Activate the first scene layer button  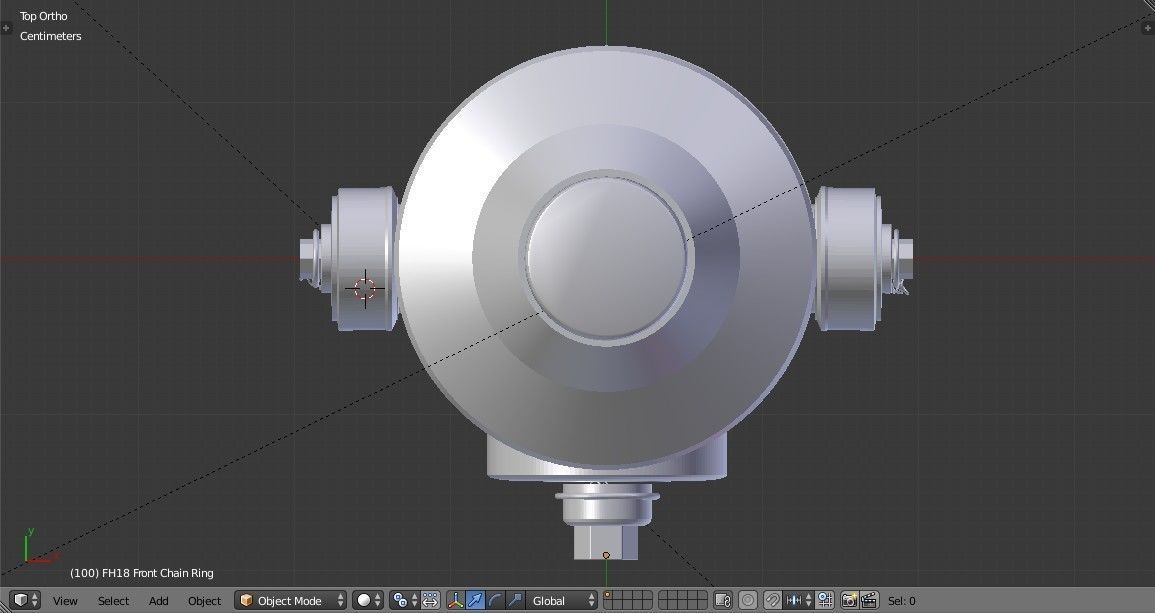click(x=608, y=595)
